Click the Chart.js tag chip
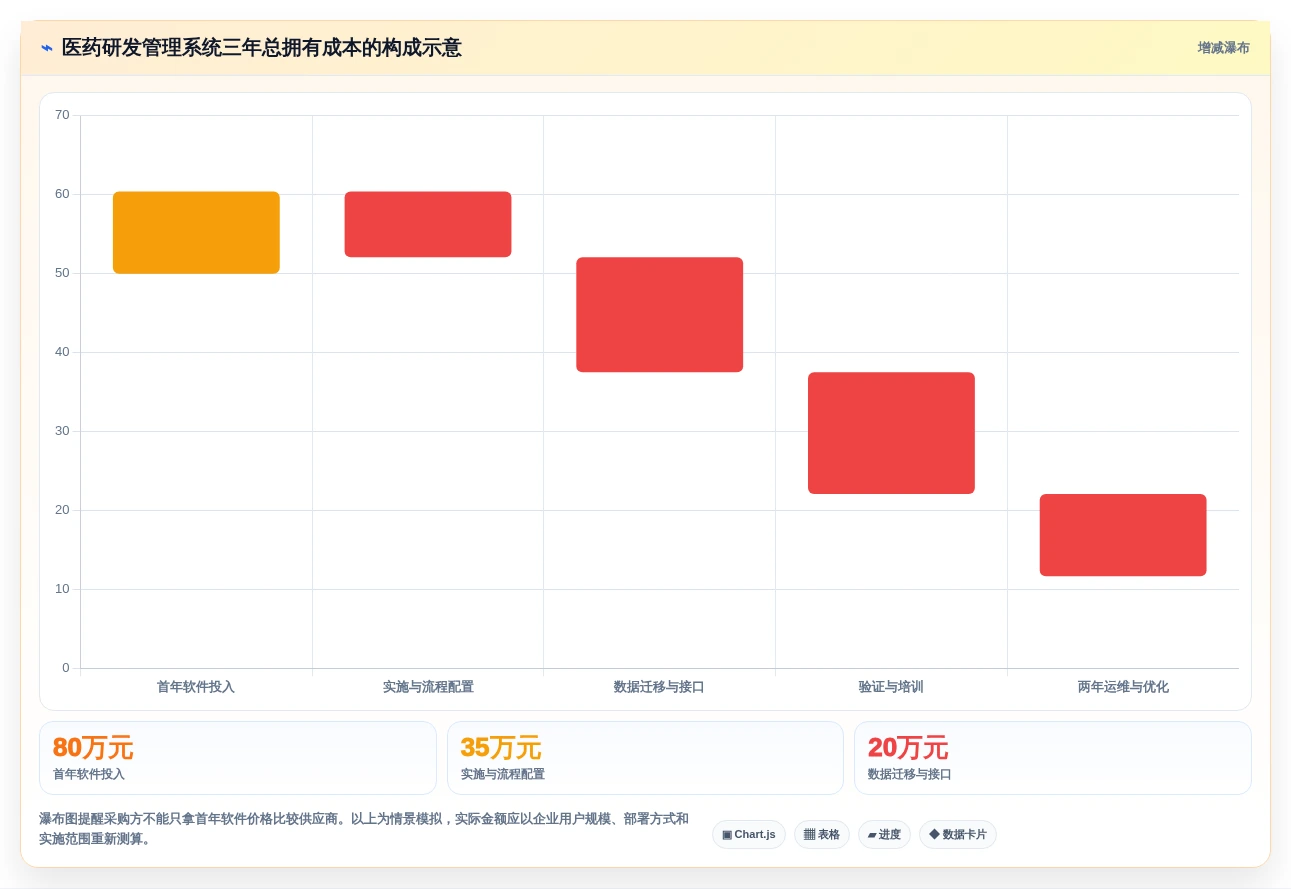Screen dimensions: 1291x889 [749, 834]
